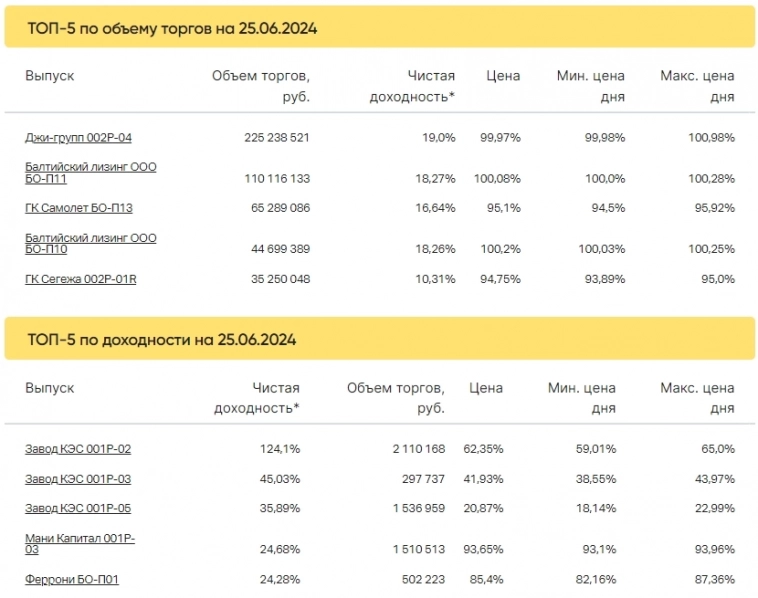Follow the ГК Сегежа 002Р-01R link

[x=80, y=279]
